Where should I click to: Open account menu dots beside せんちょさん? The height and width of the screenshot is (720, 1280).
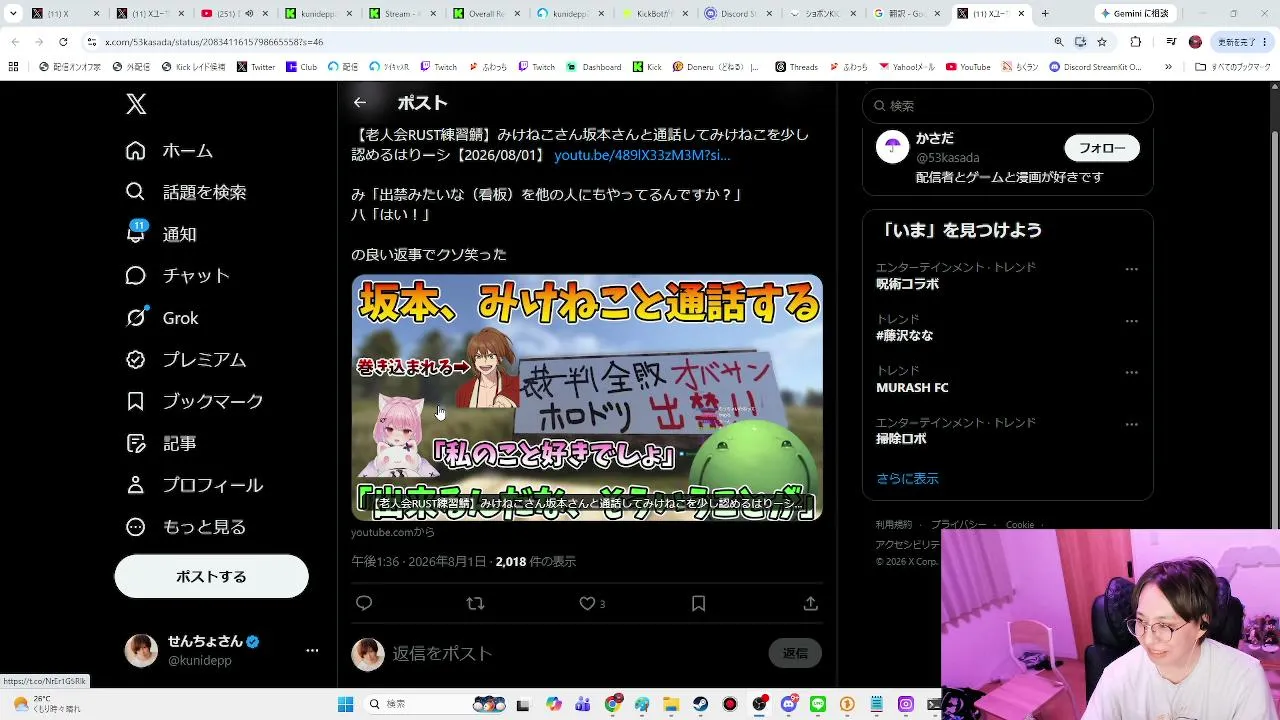coord(312,650)
